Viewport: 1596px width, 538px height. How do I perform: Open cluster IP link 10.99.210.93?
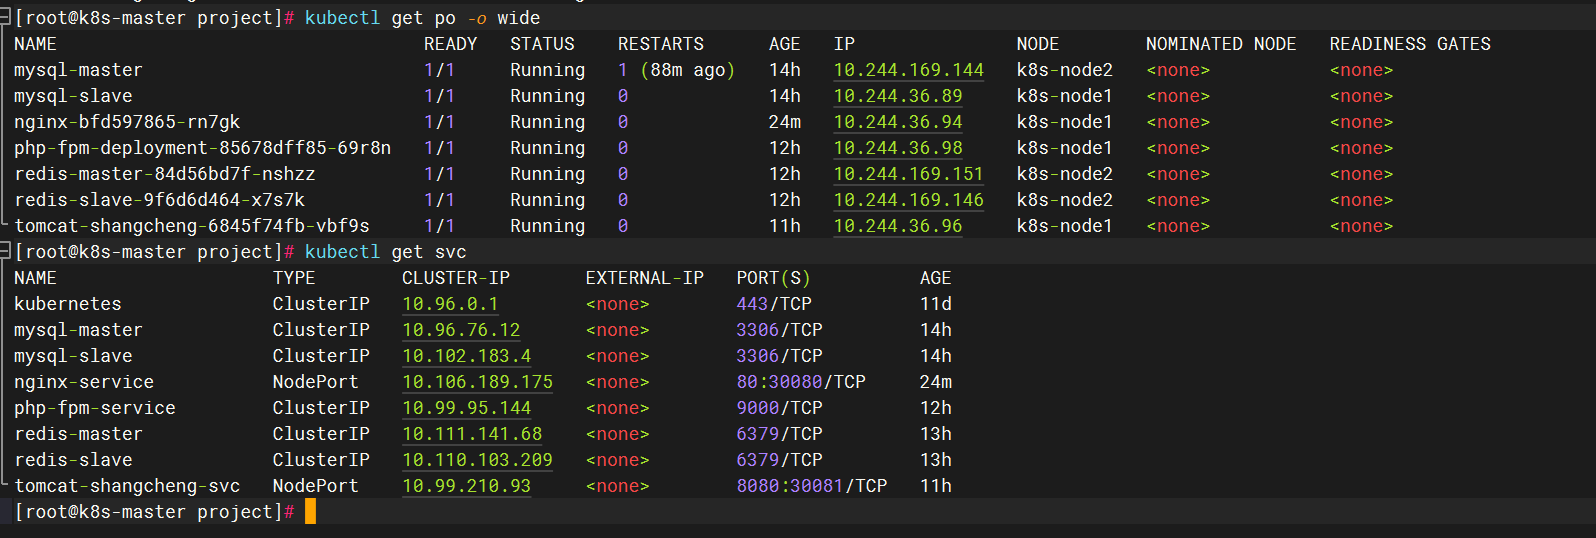coord(467,486)
